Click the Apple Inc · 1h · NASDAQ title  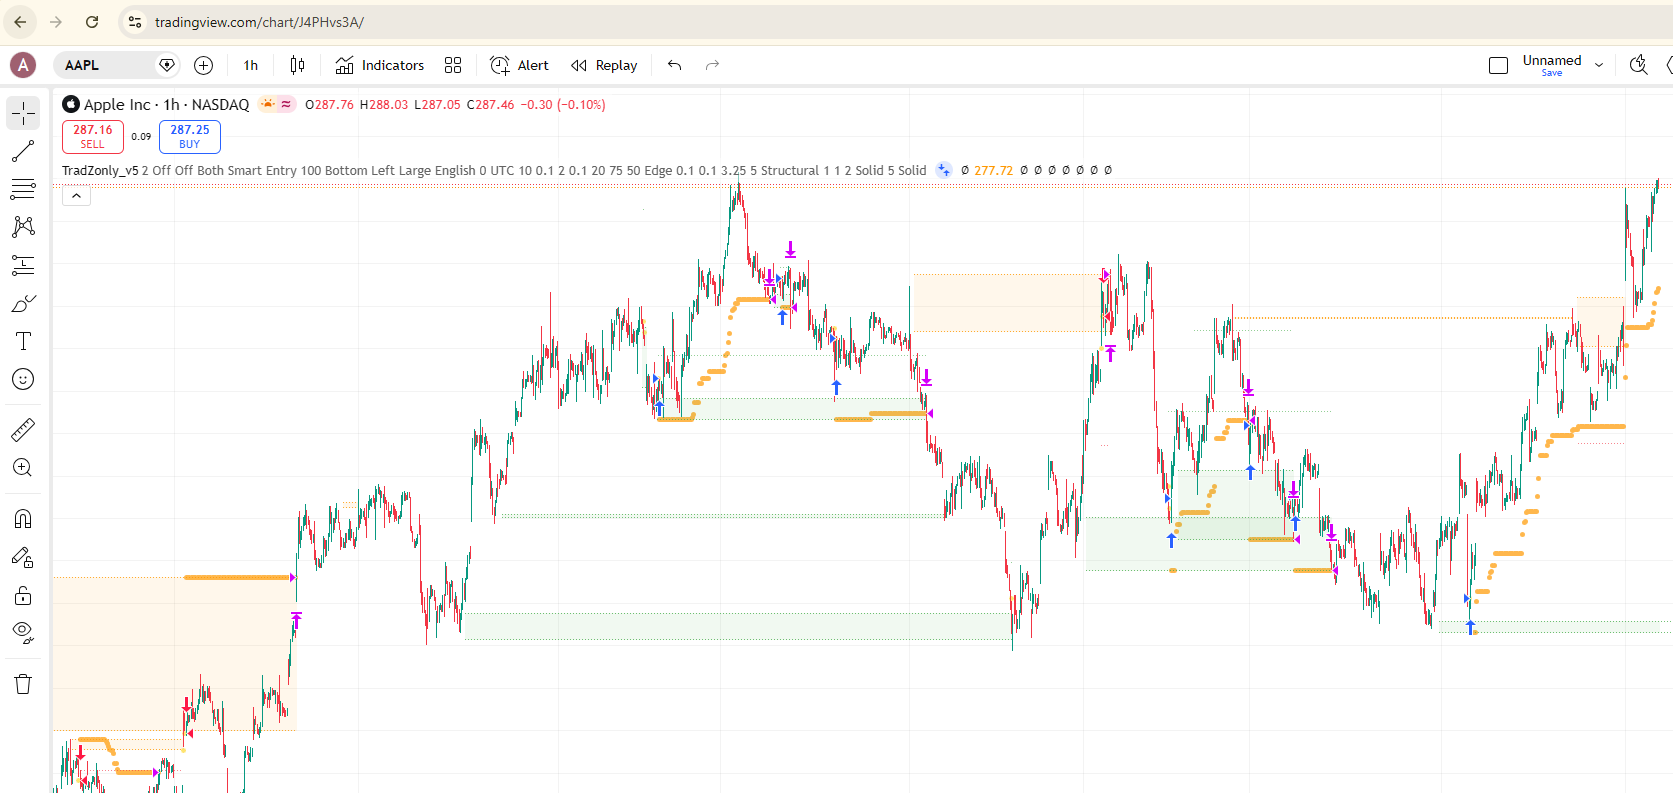[166, 104]
